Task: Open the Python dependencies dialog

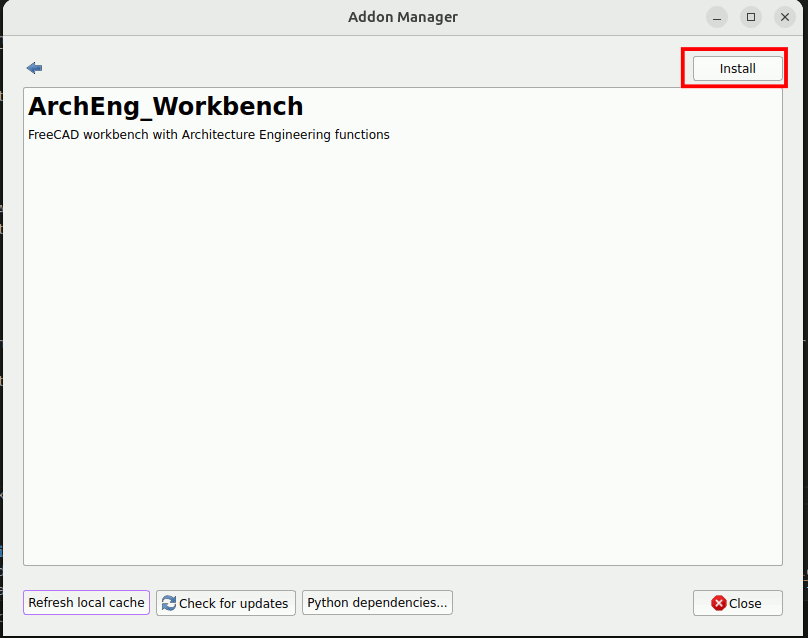Action: 377,603
